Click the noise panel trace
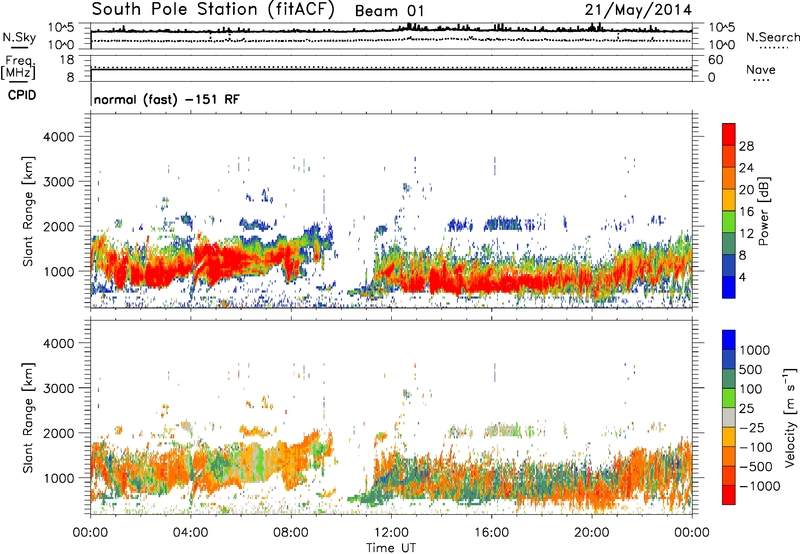This screenshot has width=800, height=554. 391,32
